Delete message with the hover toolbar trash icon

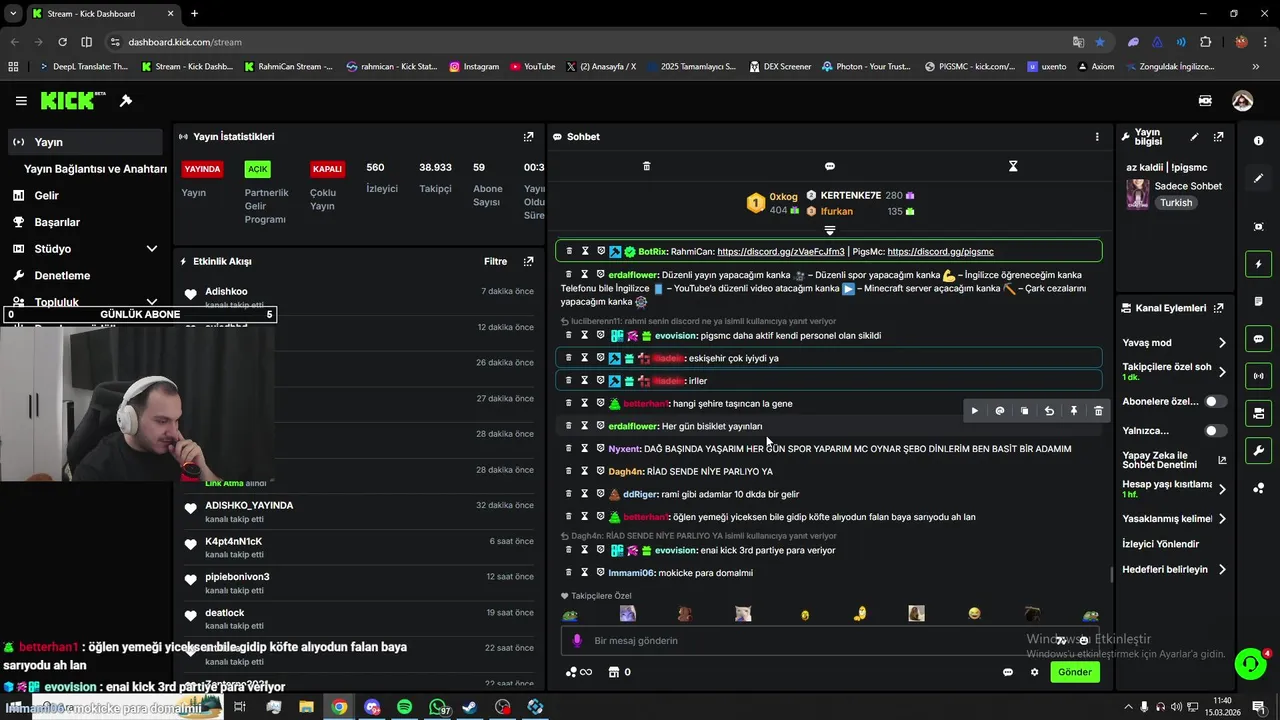(x=1098, y=411)
